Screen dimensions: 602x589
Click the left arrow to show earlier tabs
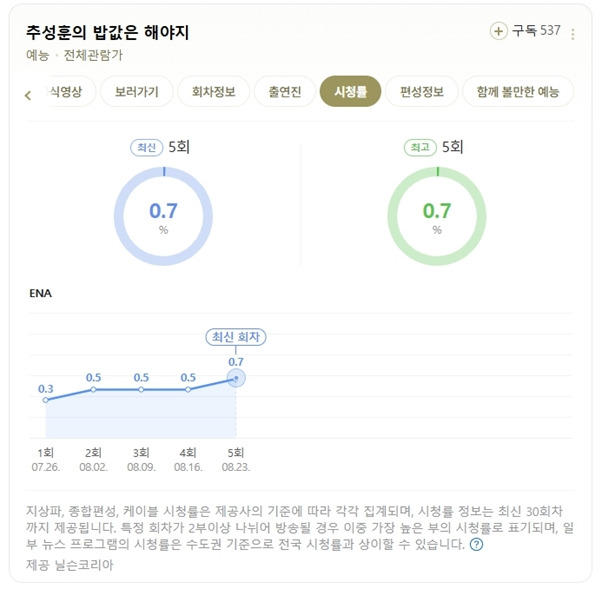click(28, 95)
